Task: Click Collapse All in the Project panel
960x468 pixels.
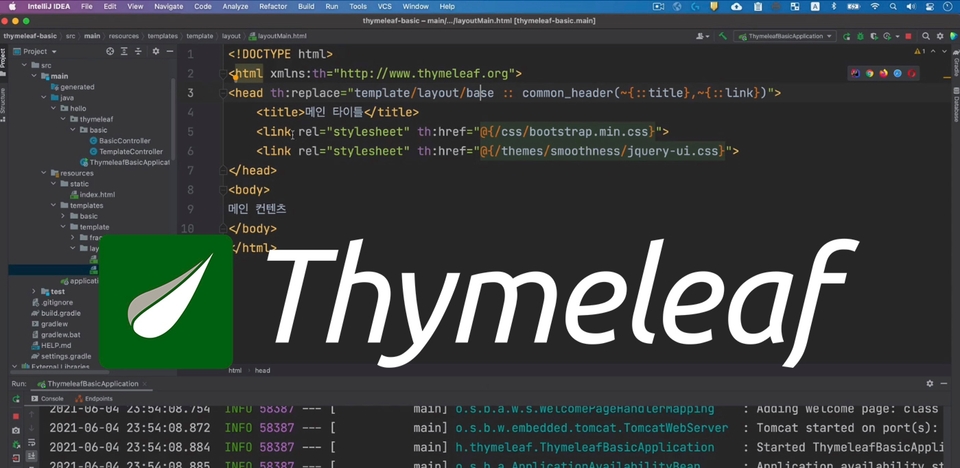Action: (x=138, y=51)
